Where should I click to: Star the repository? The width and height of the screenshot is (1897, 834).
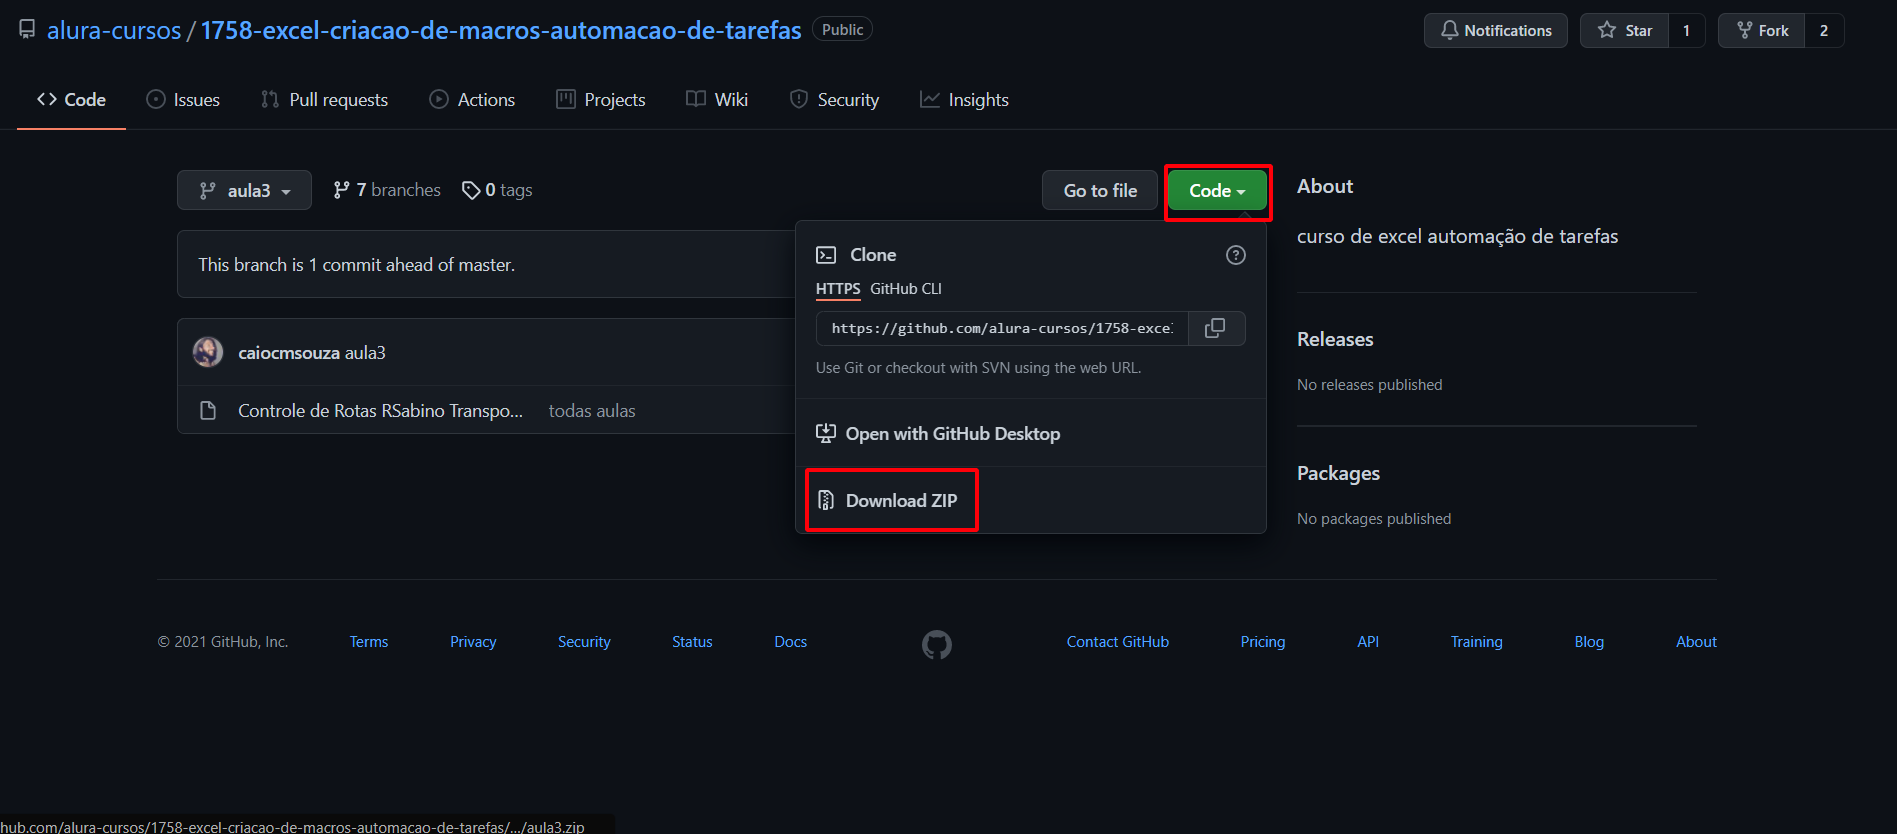pyautogui.click(x=1625, y=30)
